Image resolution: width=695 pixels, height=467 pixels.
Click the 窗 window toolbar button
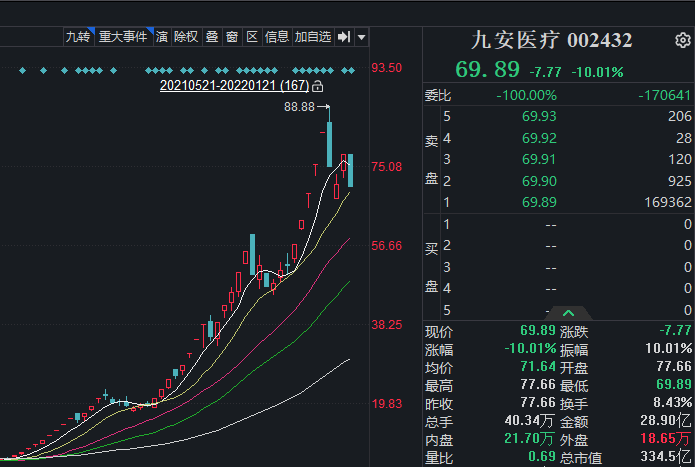[231, 37]
